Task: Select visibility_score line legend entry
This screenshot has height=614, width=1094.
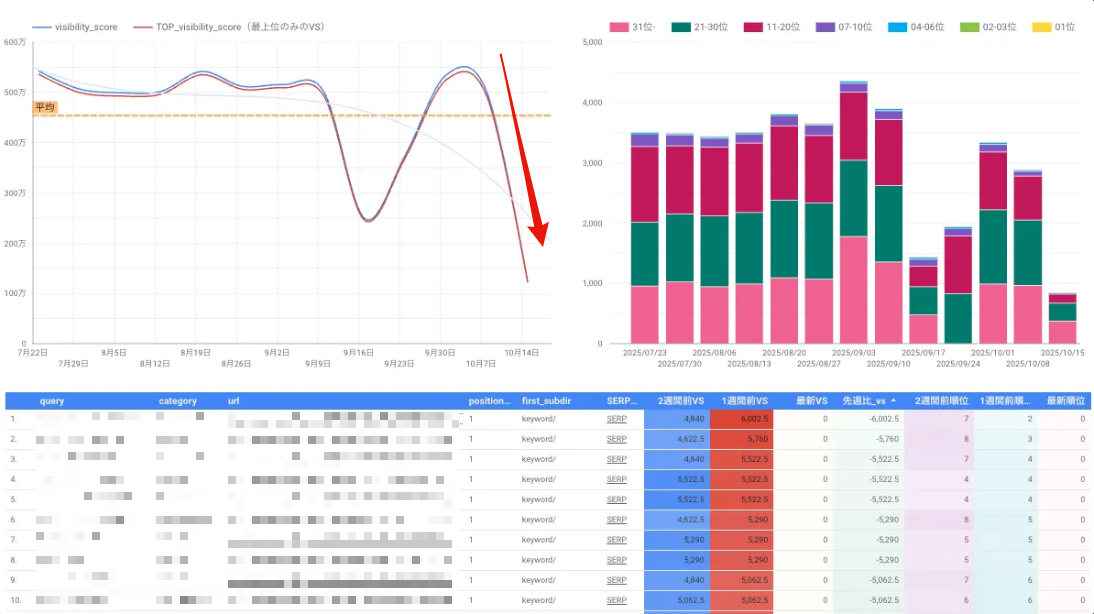Action: 74,27
